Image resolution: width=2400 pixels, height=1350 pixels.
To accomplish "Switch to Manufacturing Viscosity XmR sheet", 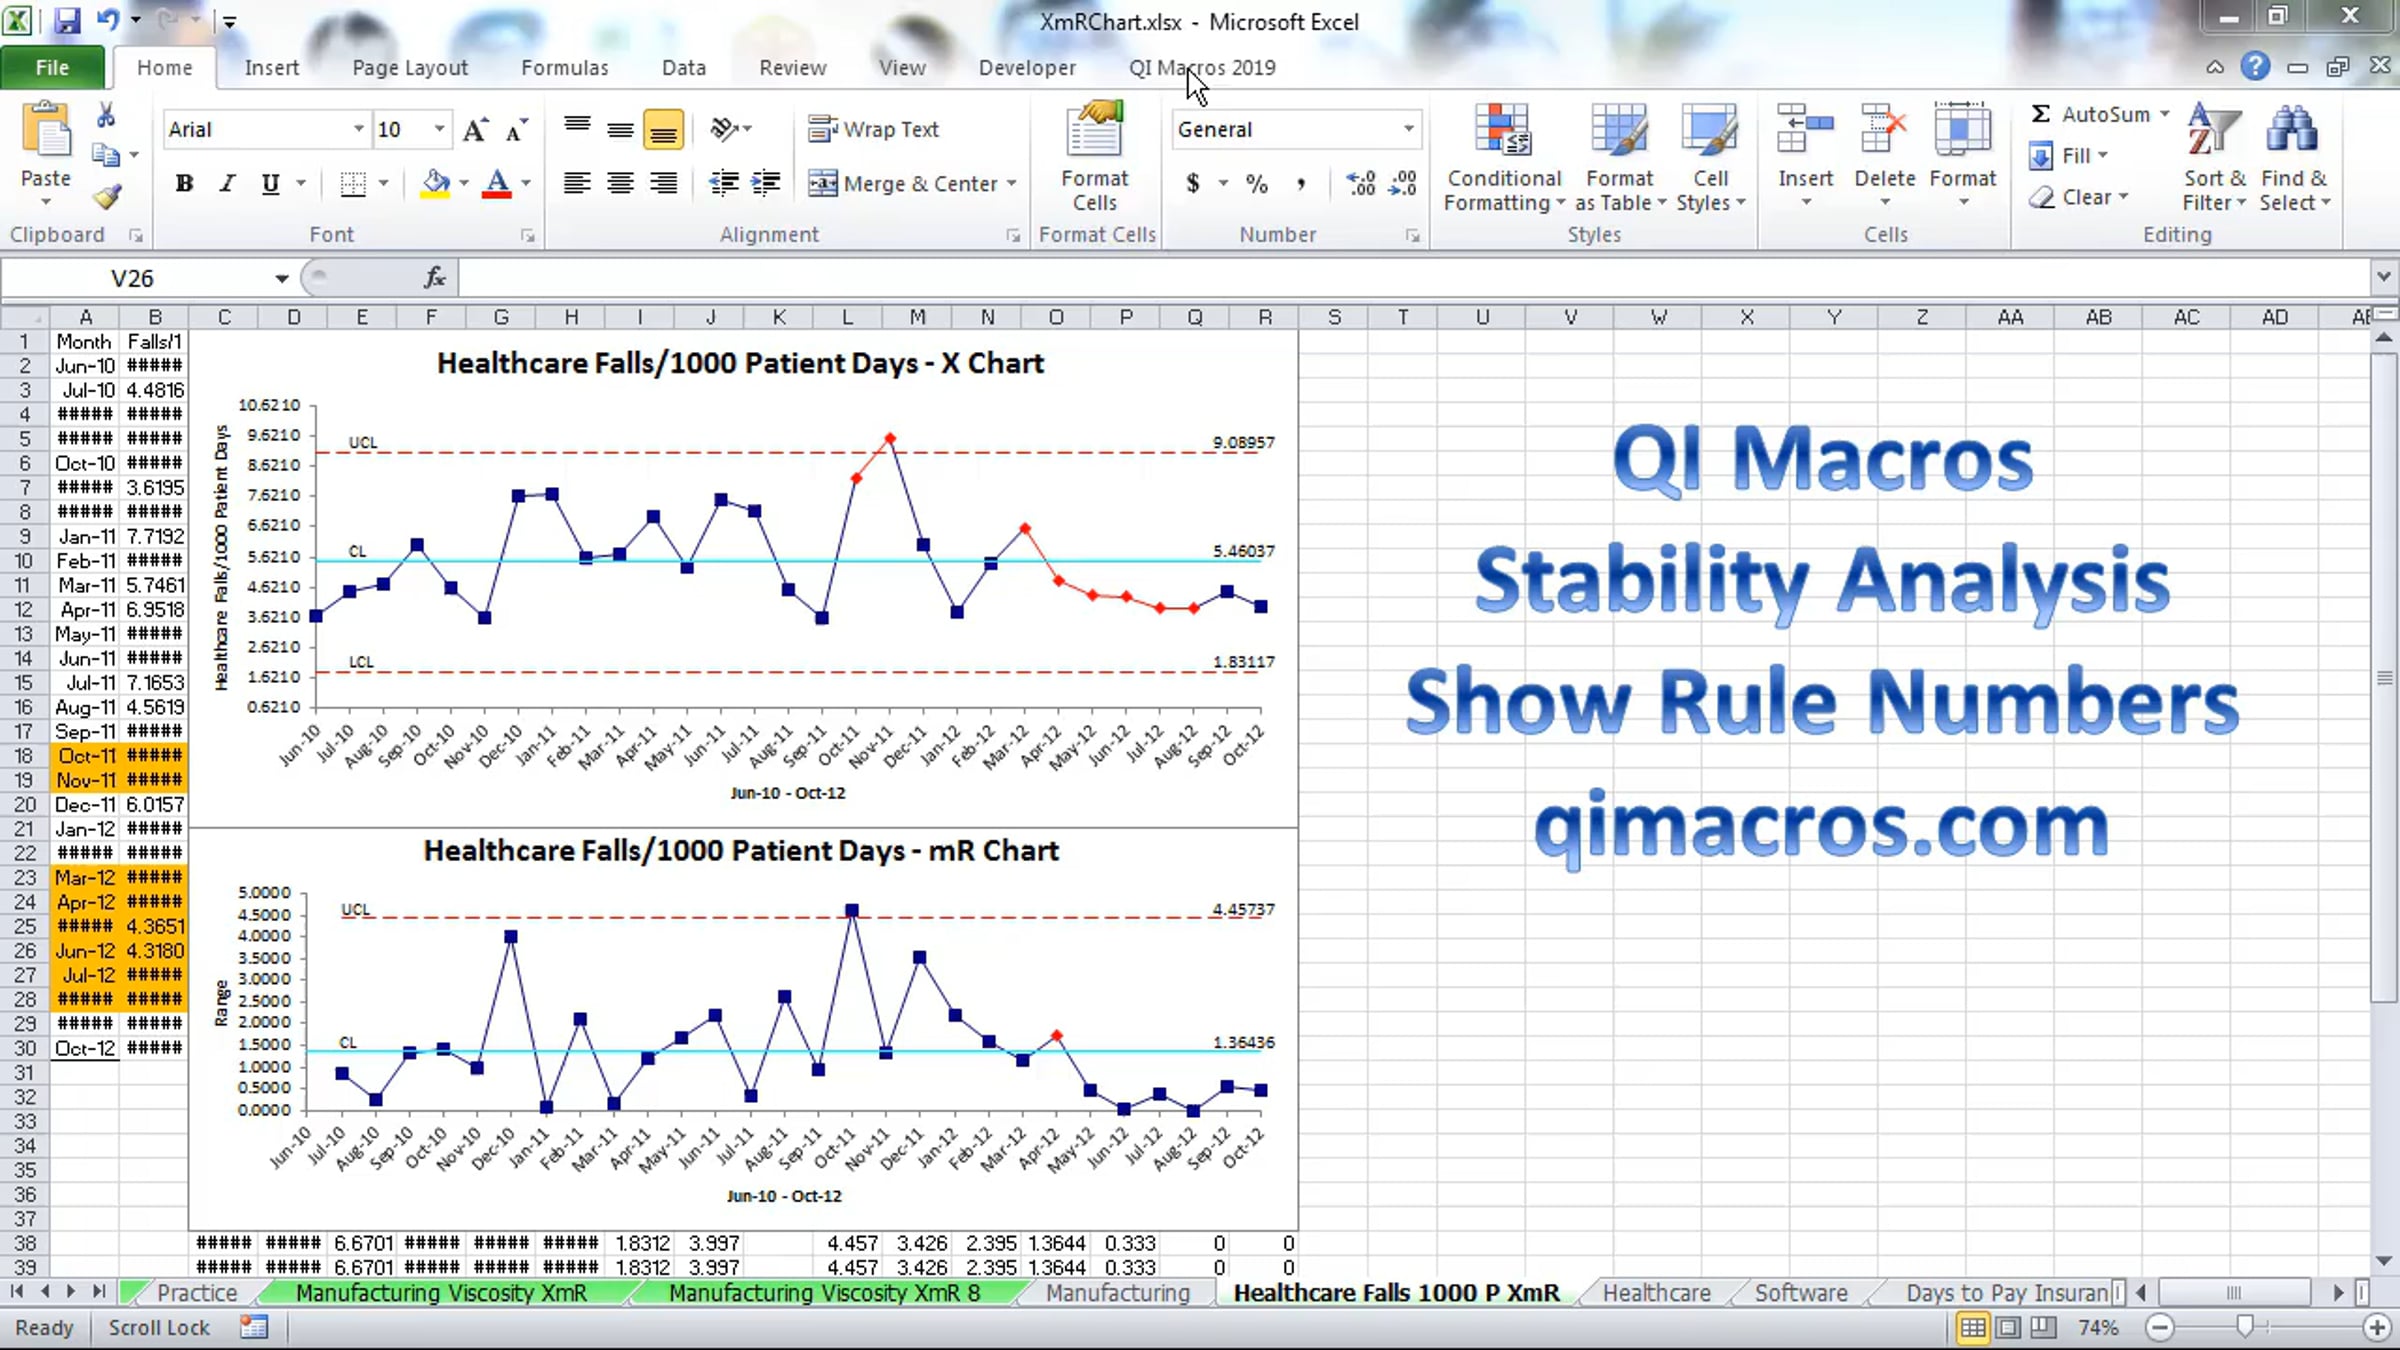I will pyautogui.click(x=441, y=1293).
